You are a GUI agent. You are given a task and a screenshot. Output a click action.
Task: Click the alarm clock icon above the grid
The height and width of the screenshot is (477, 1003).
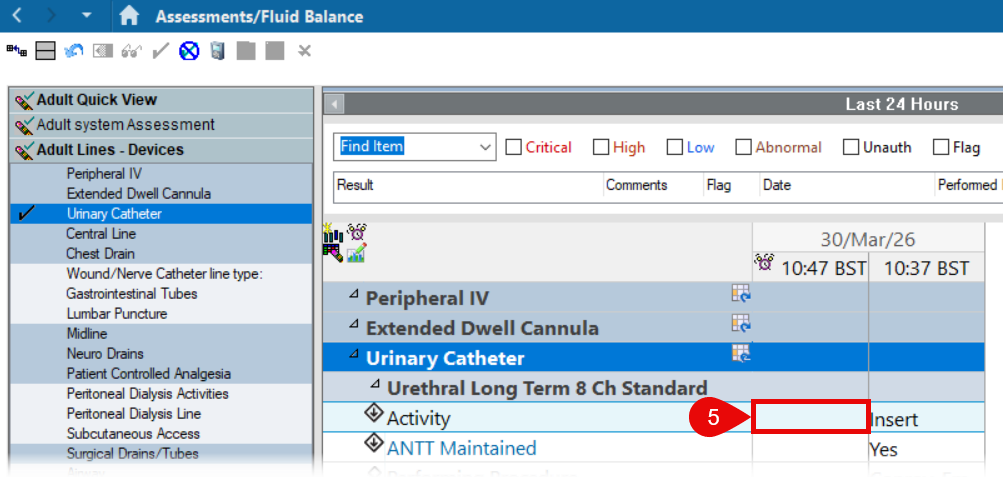[357, 232]
